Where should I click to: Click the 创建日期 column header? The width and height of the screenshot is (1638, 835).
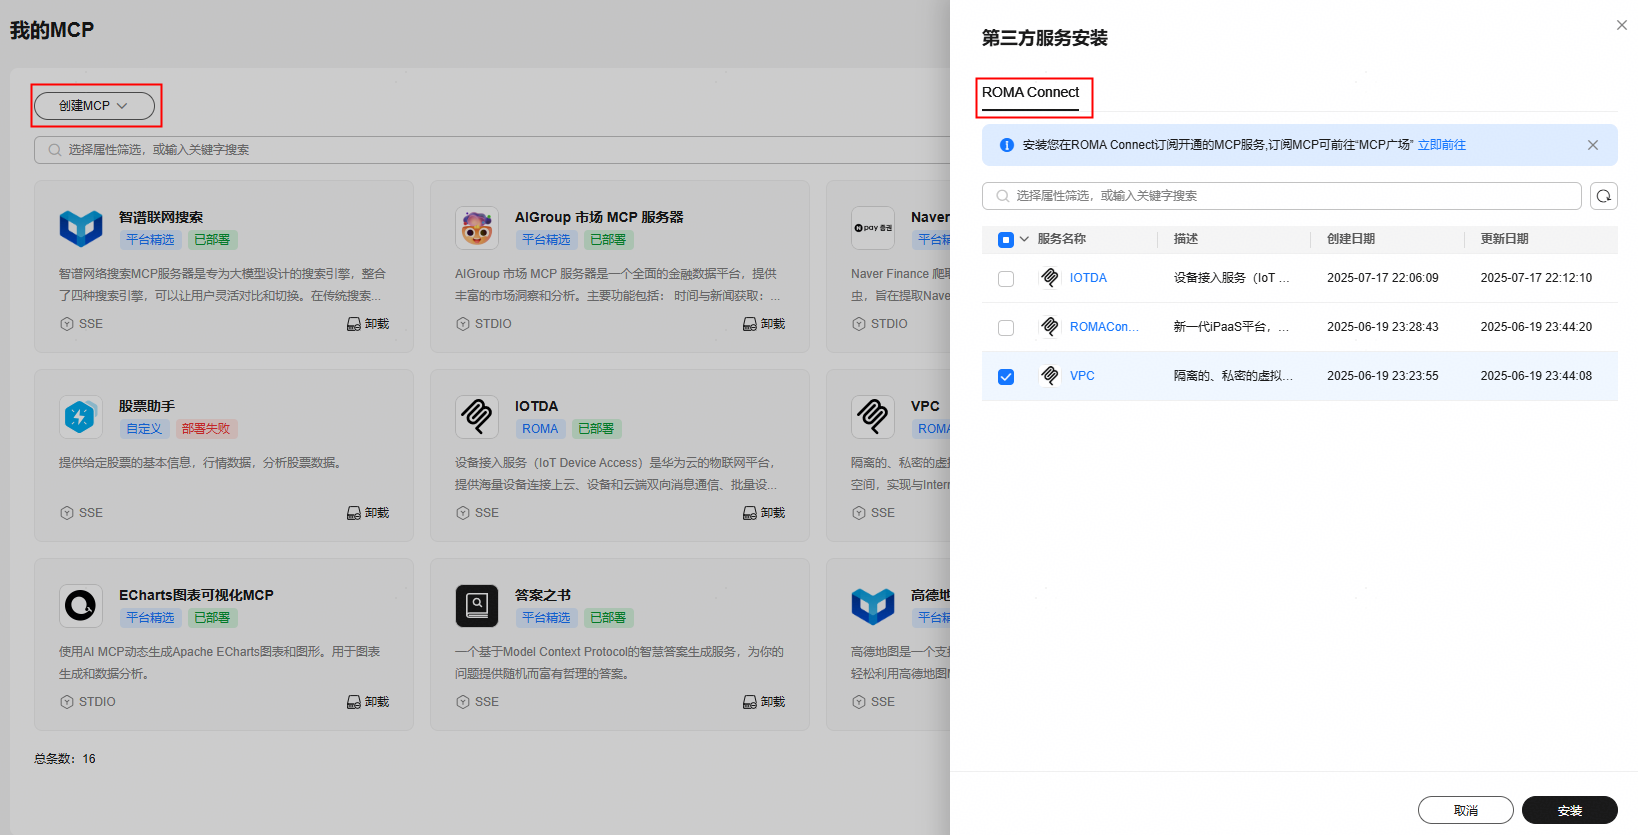tap(1351, 239)
